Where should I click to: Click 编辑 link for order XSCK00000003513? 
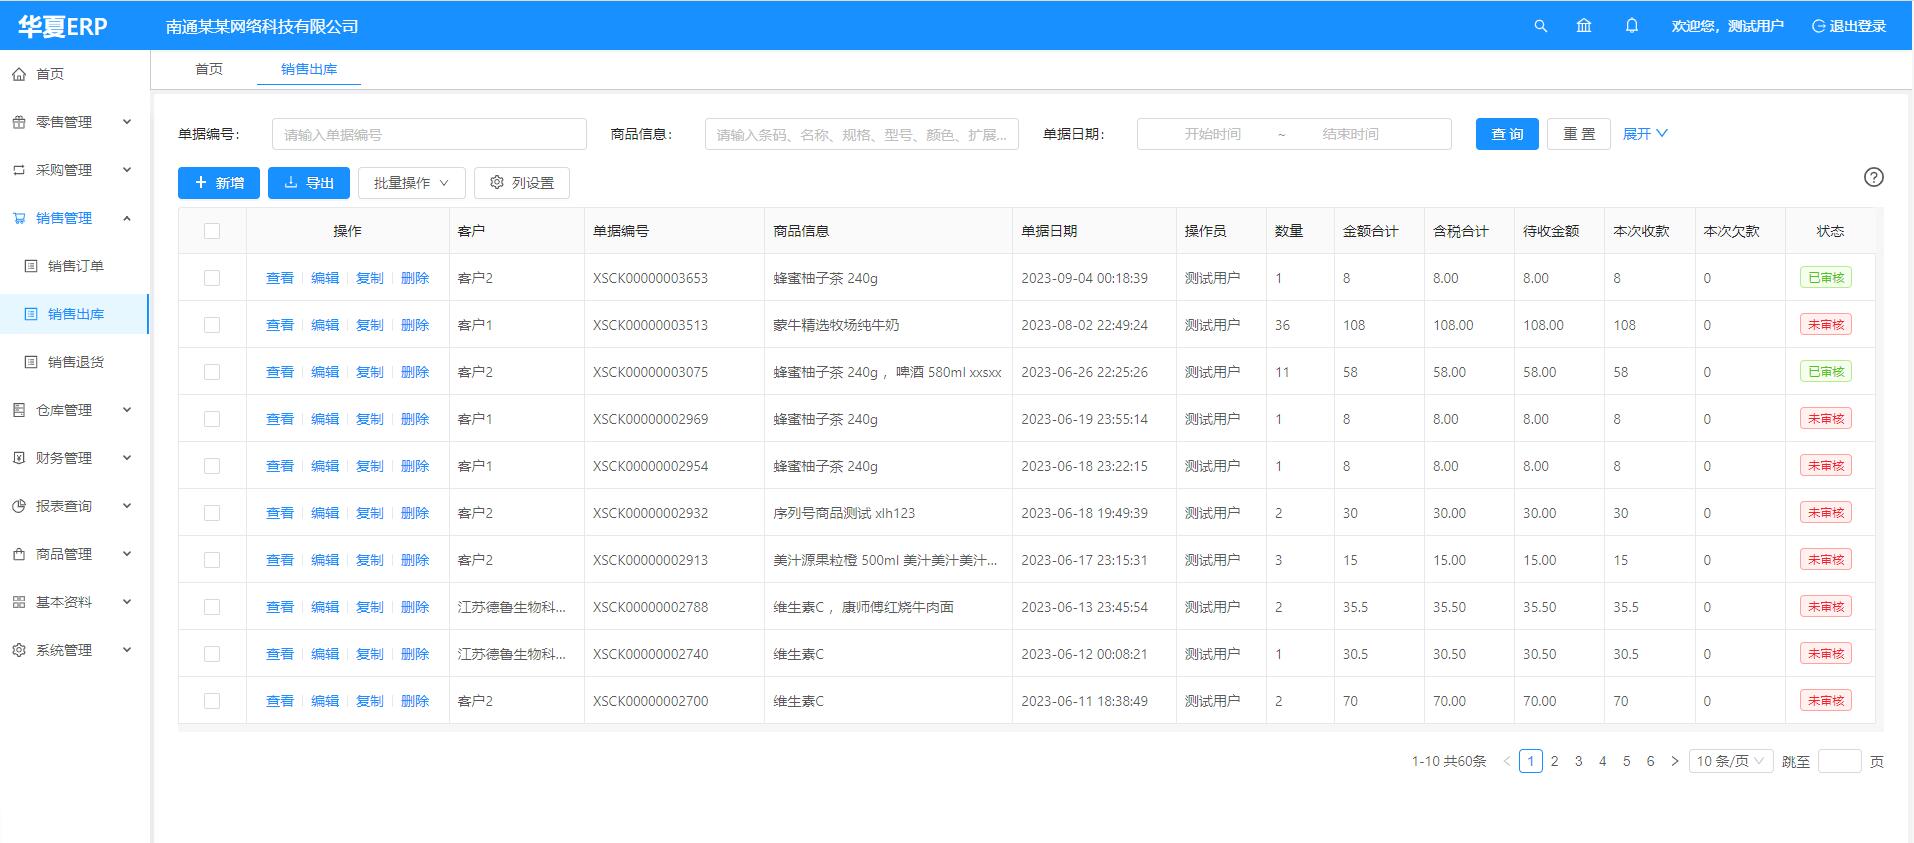click(325, 325)
